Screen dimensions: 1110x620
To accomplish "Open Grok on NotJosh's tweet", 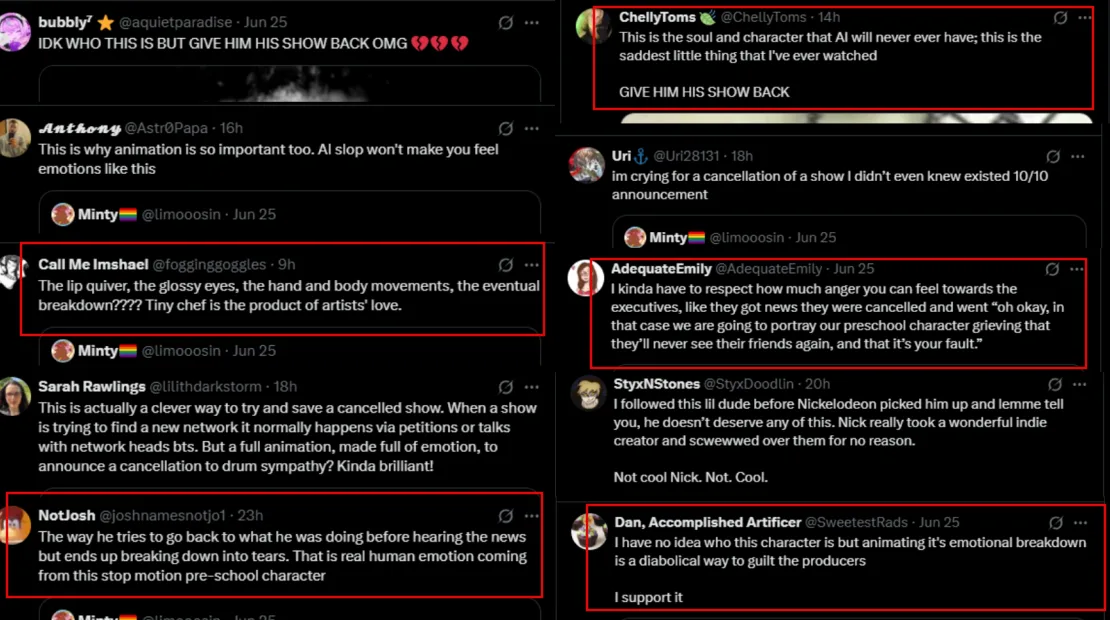I will [x=506, y=516].
